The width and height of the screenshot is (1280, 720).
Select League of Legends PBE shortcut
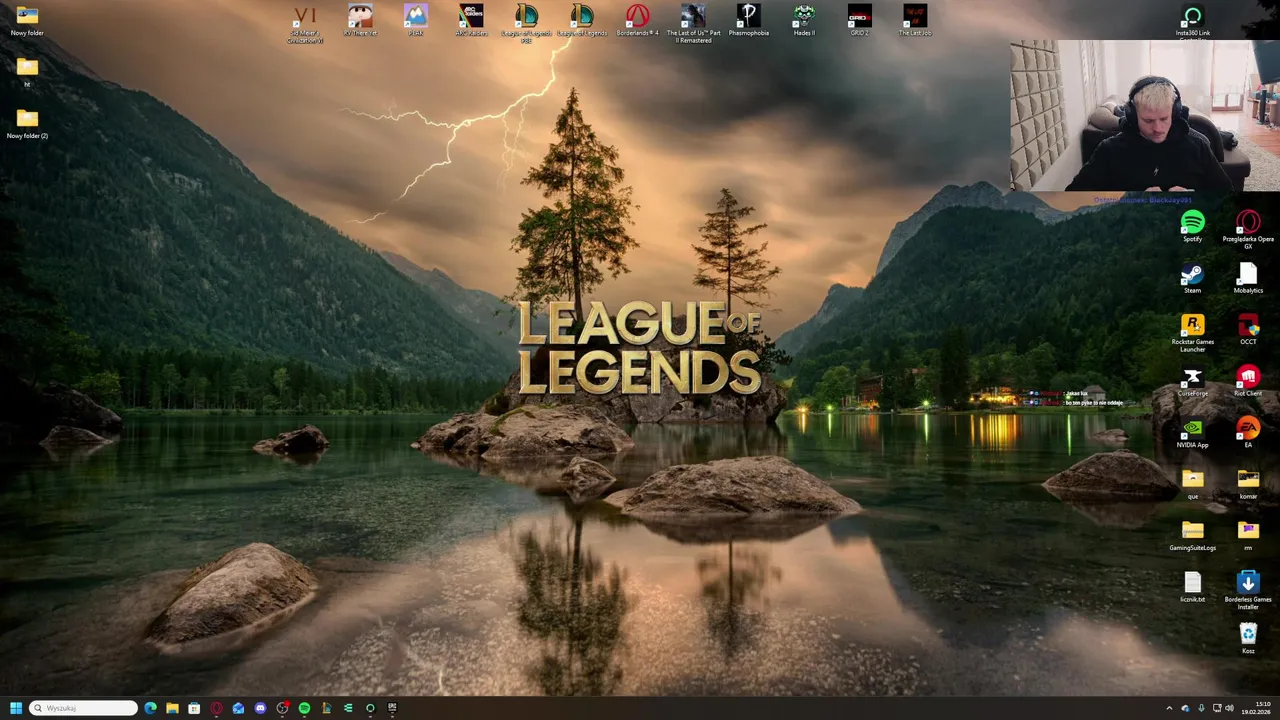pos(526,24)
